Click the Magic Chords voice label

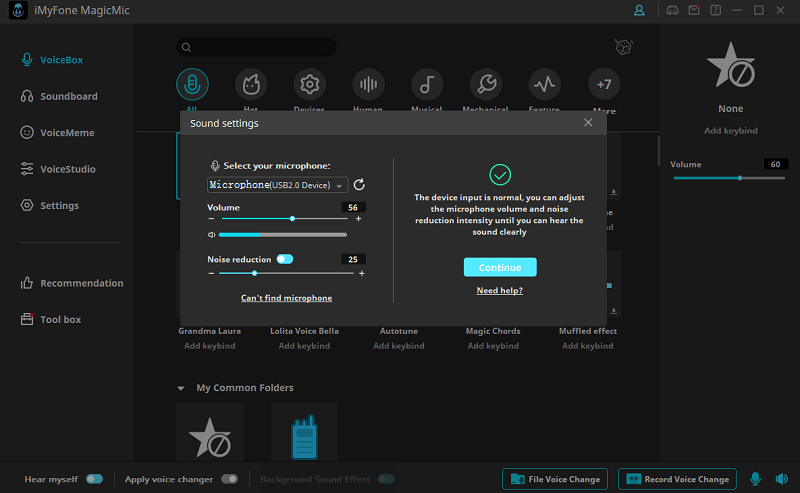tap(493, 331)
